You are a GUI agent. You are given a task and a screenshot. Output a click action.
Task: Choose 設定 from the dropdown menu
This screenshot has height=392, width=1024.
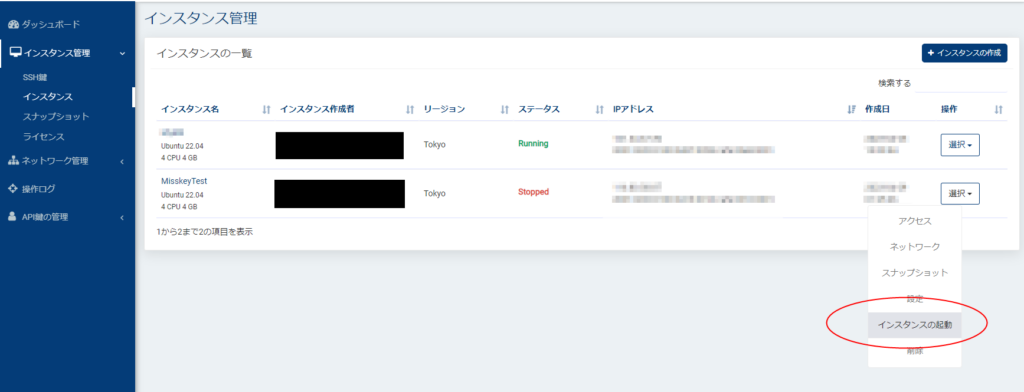tap(914, 299)
